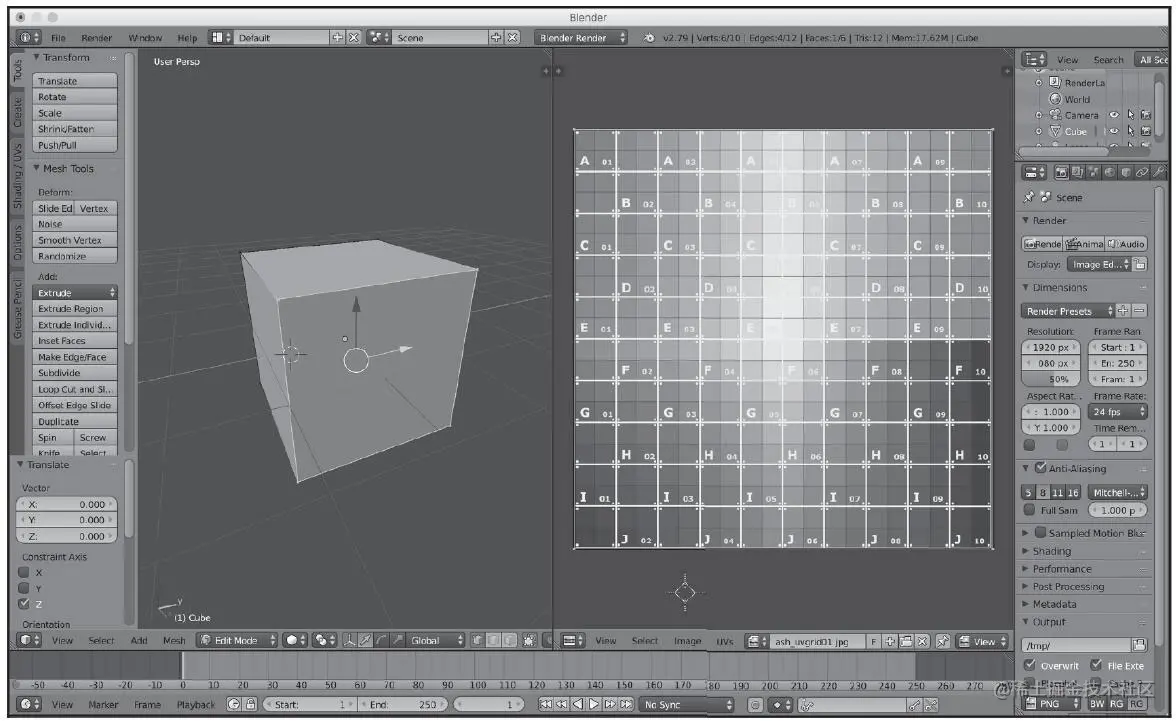Click the Extrude Region button
Image resolution: width=1176 pixels, height=721 pixels.
[x=74, y=308]
